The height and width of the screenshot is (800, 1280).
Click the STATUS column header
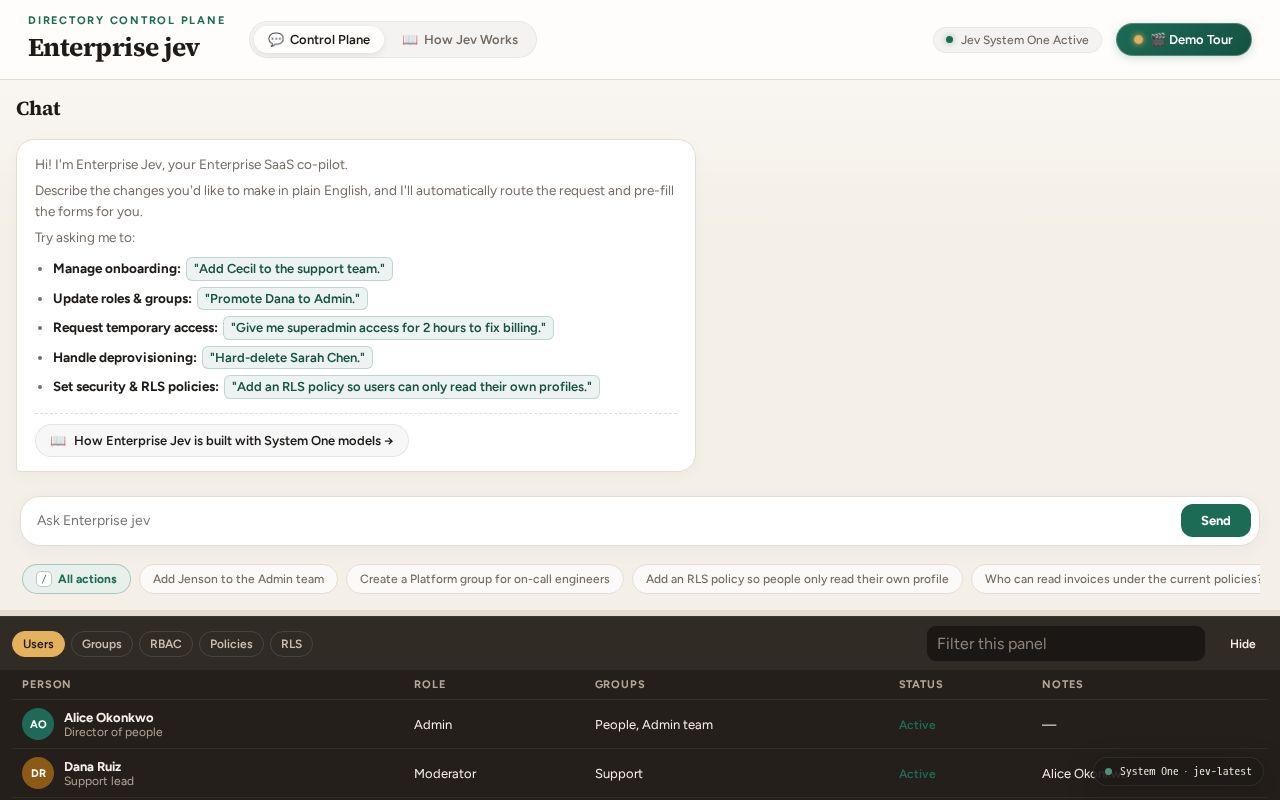click(x=921, y=684)
